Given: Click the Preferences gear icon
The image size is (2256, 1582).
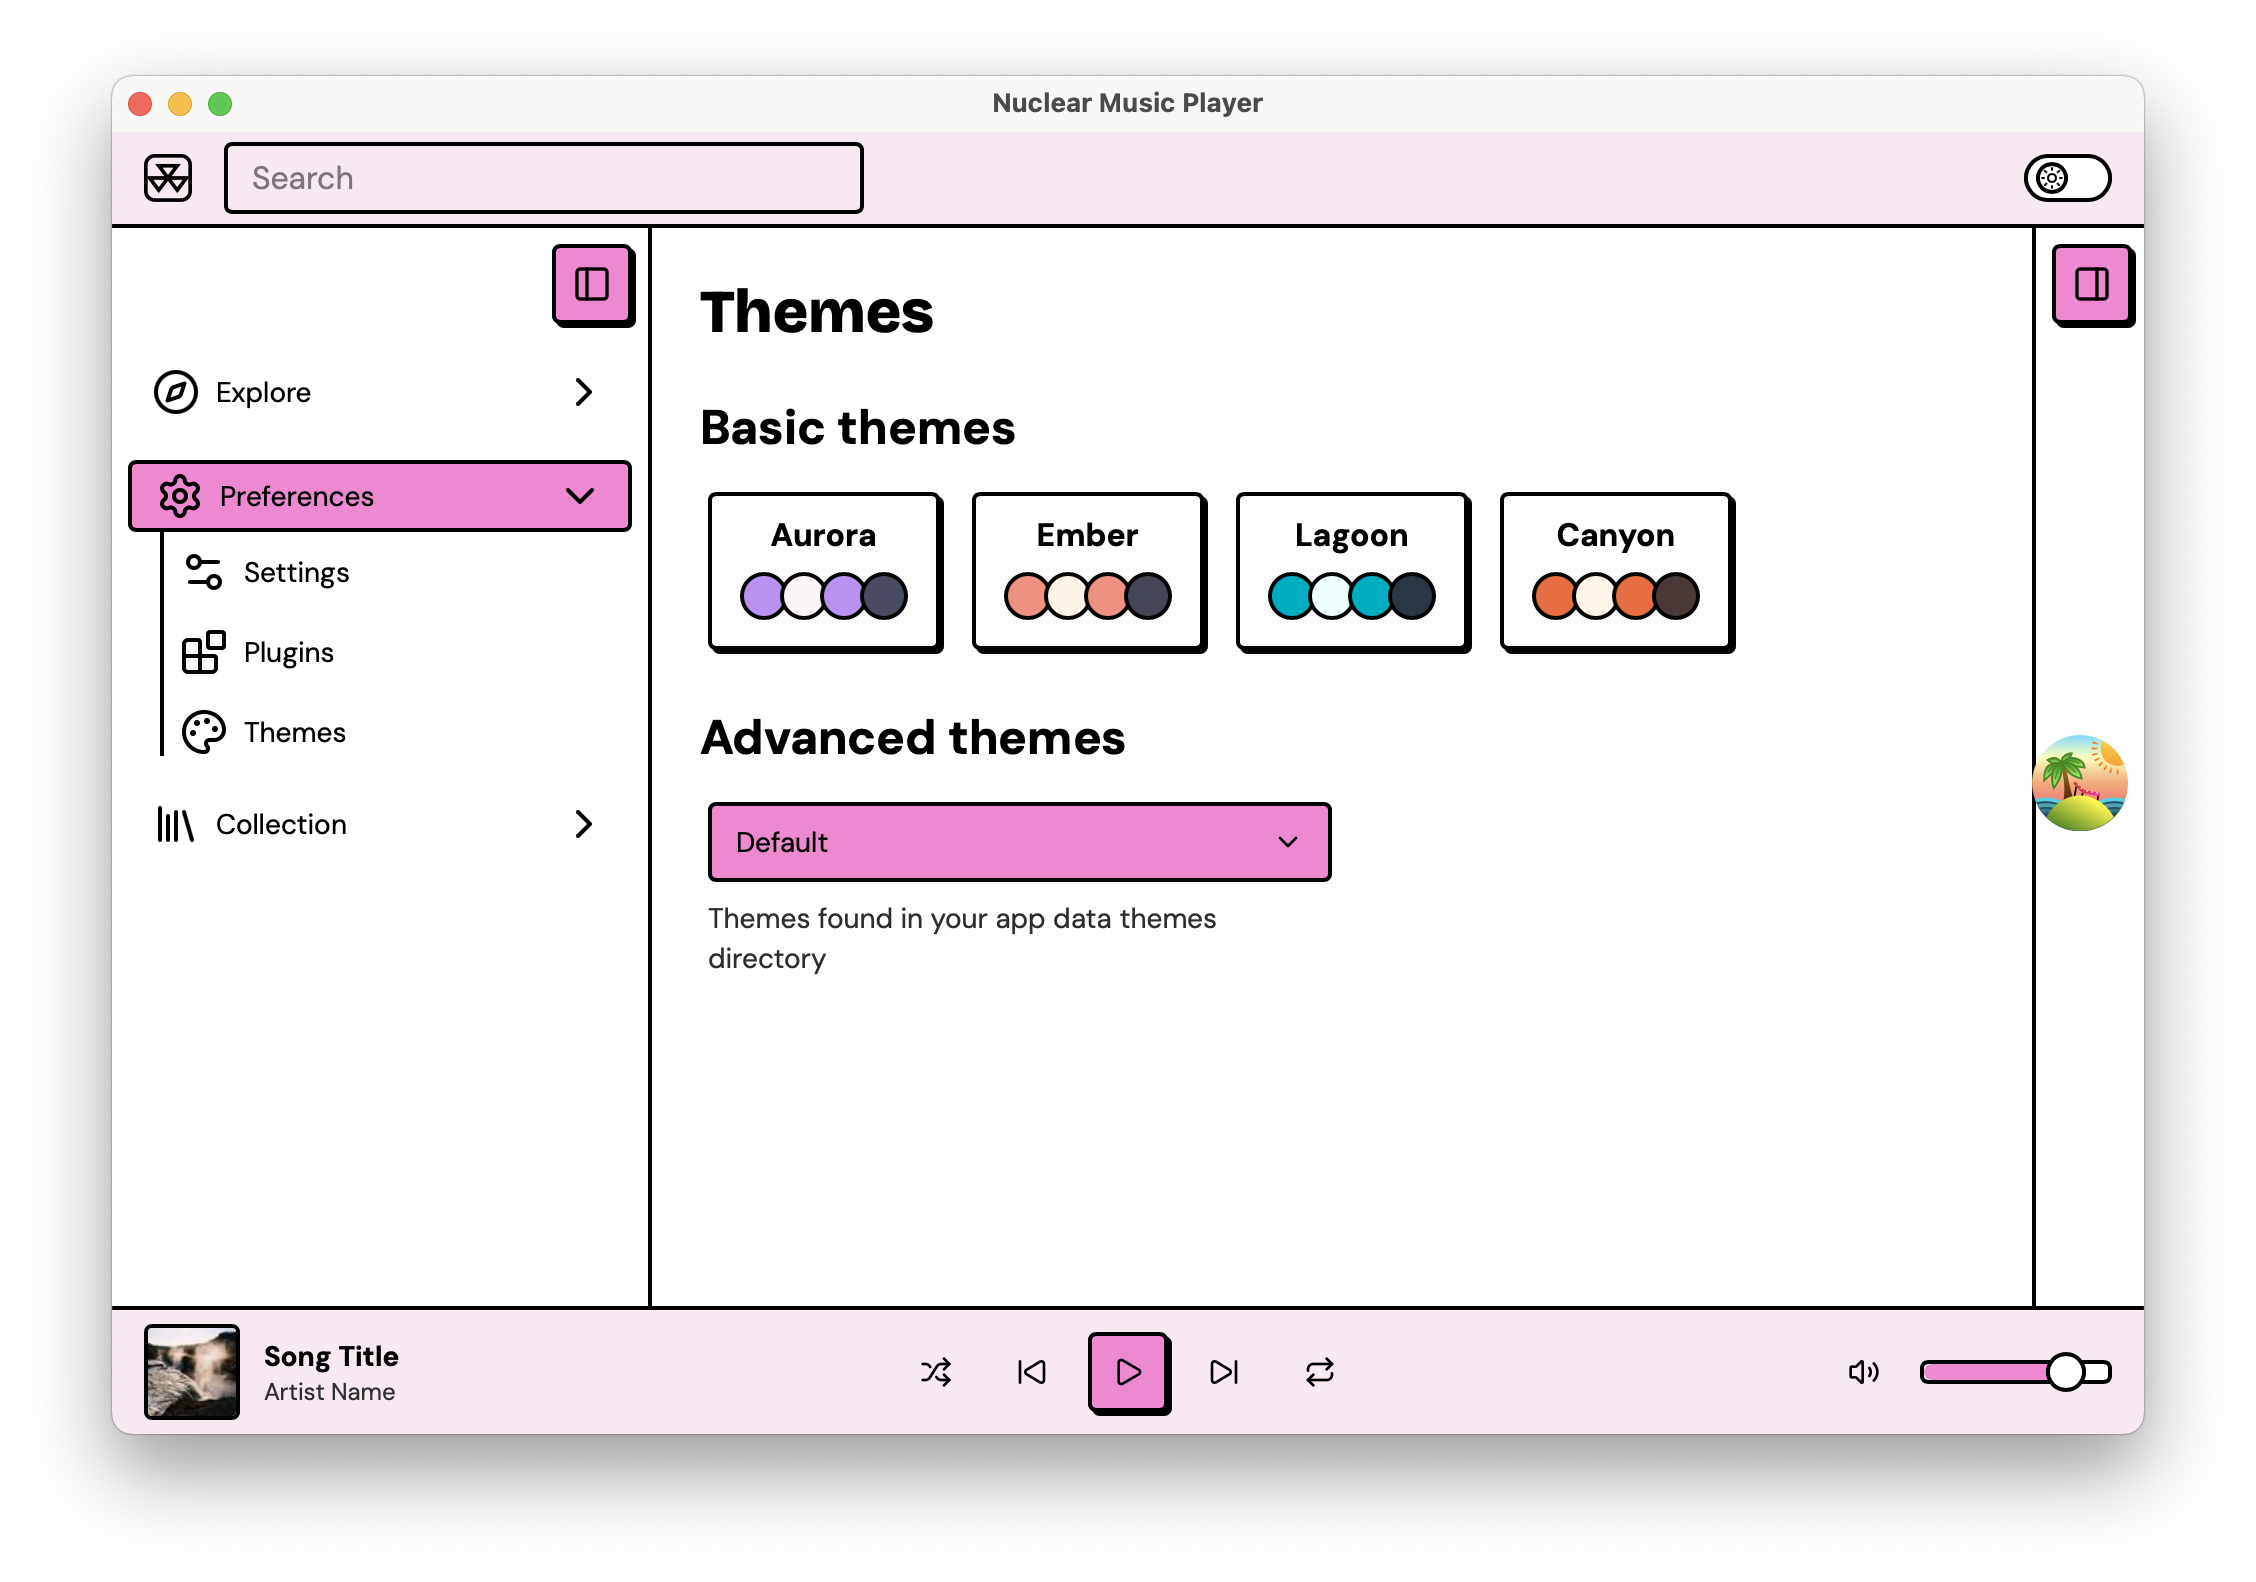Looking at the screenshot, I should point(180,496).
